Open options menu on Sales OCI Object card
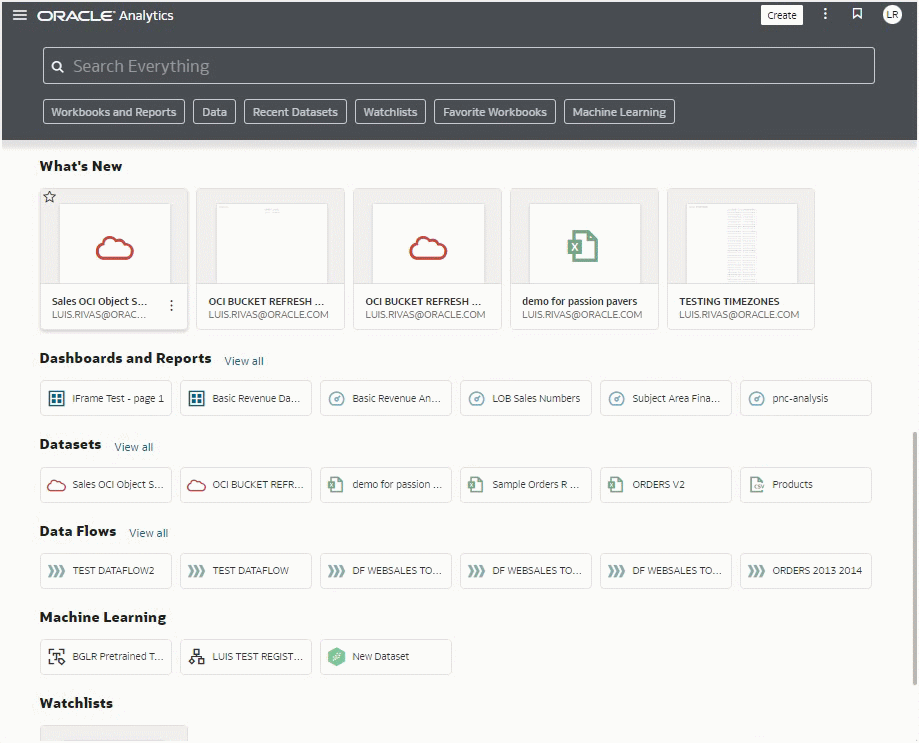Screen dimensions: 919x743 171,307
